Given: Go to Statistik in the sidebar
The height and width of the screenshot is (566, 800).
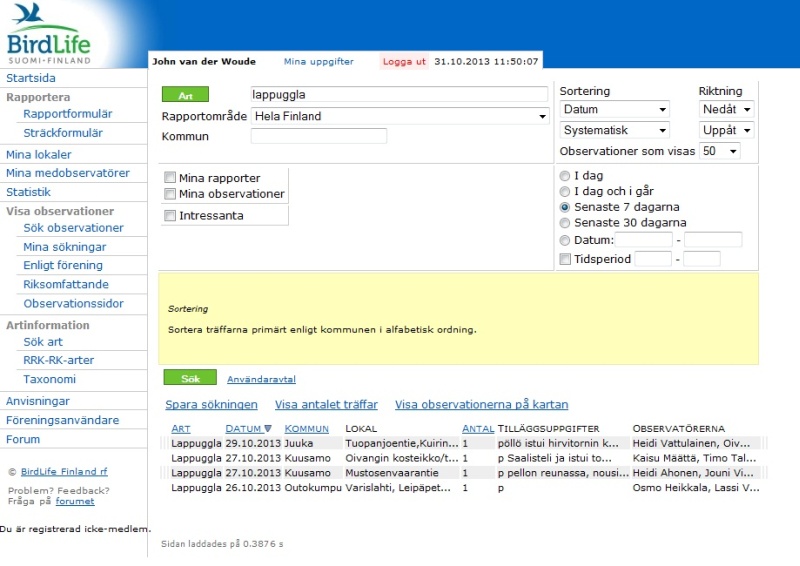Looking at the screenshot, I should 28,192.
